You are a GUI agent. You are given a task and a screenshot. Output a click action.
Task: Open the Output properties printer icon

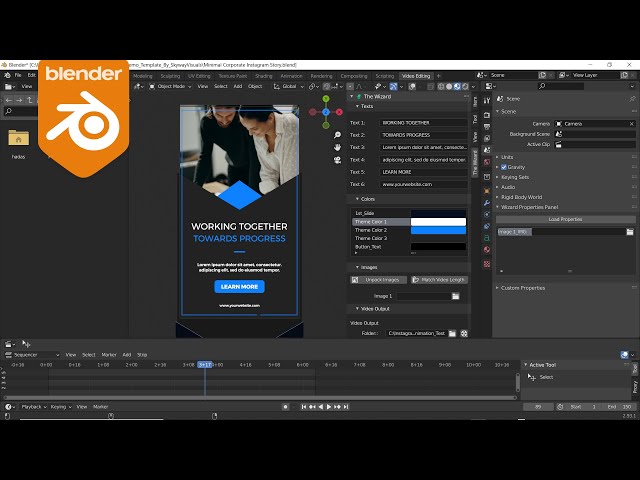[487, 127]
